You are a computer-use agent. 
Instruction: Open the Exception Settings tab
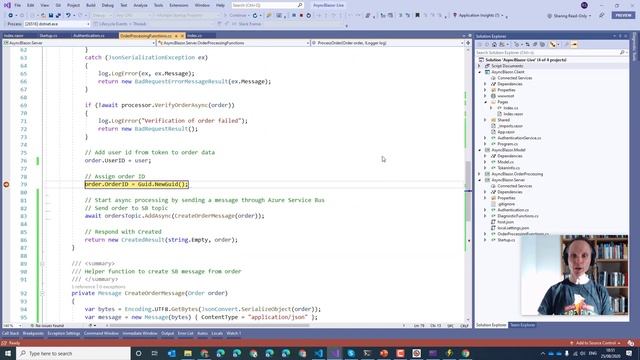64,333
